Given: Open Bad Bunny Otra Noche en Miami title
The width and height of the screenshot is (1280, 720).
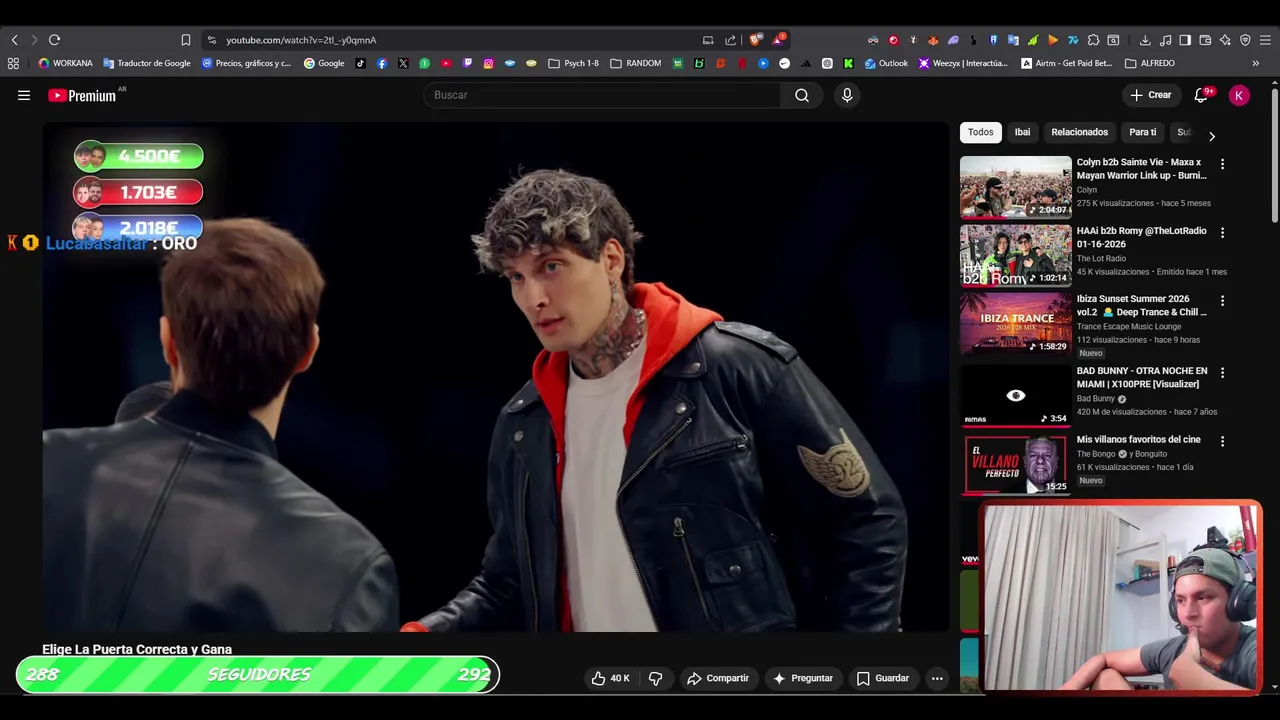Looking at the screenshot, I should (x=1142, y=377).
